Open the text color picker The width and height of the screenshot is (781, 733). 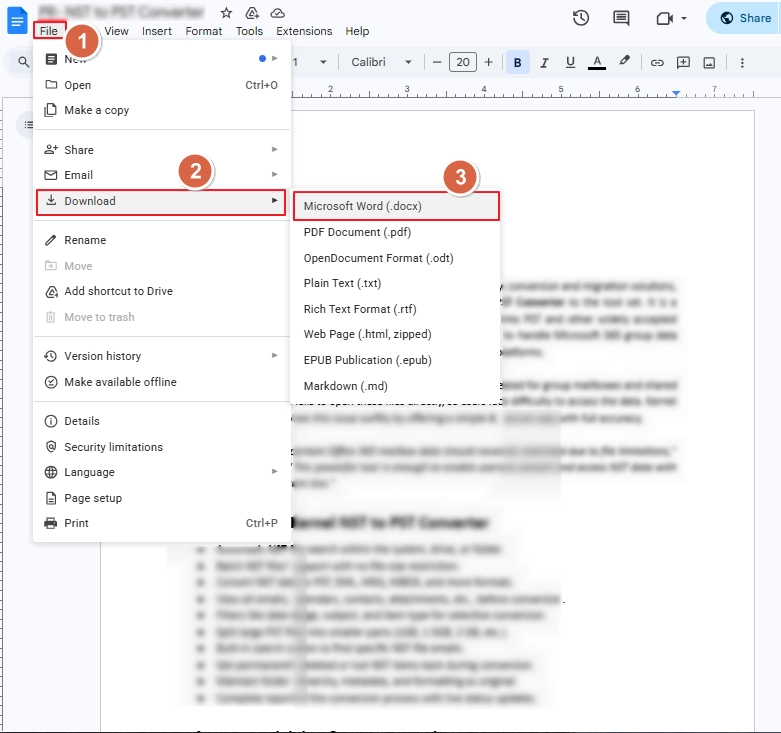pos(597,62)
